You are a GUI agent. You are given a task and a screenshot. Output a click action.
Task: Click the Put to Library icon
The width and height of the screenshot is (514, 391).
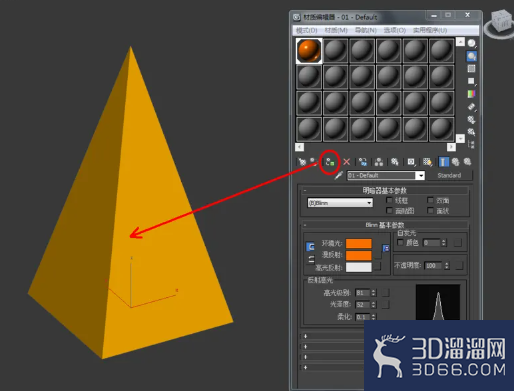pos(395,162)
